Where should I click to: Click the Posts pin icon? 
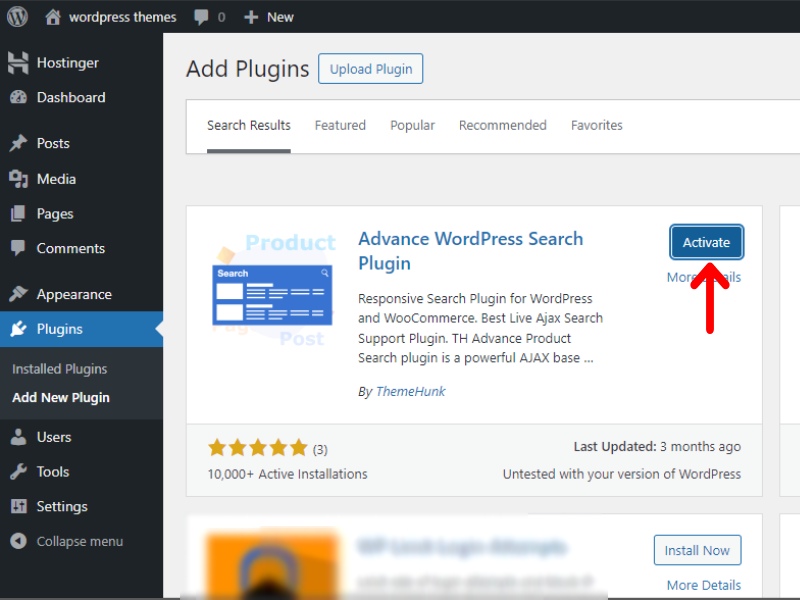(18, 143)
